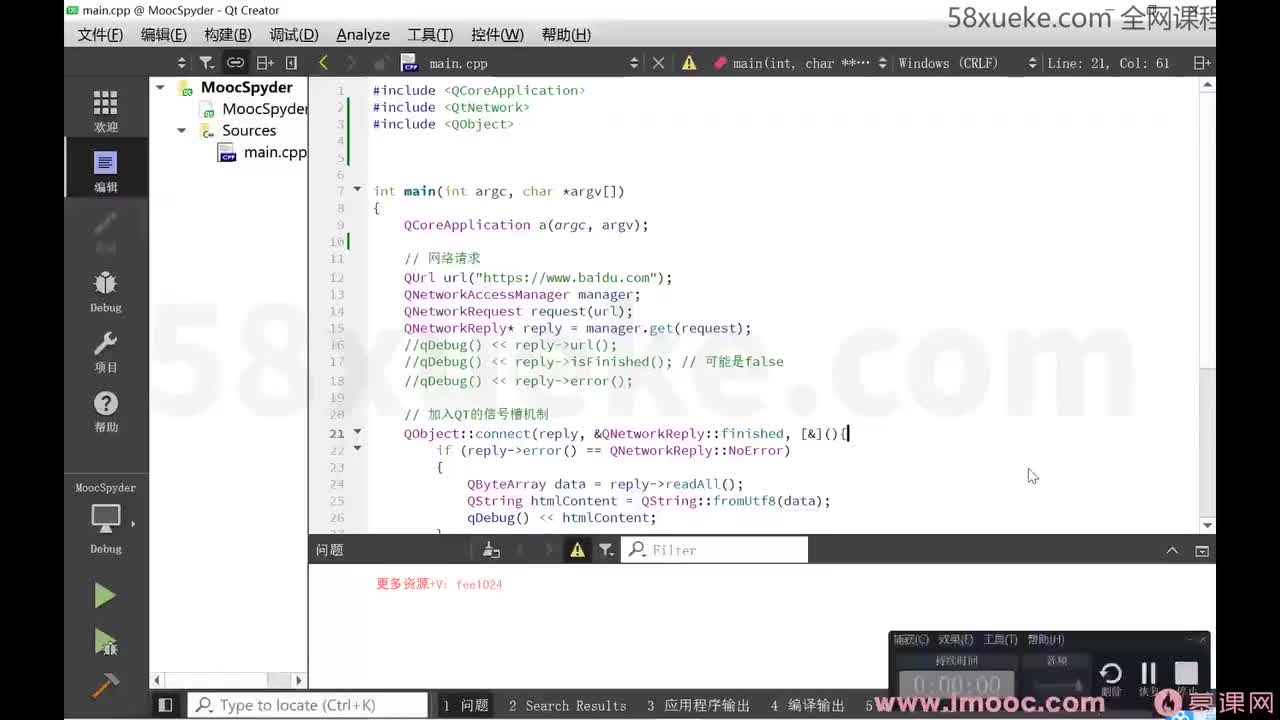This screenshot has width=1280, height=720.
Task: Click the project tree filter icon
Action: [x=207, y=62]
